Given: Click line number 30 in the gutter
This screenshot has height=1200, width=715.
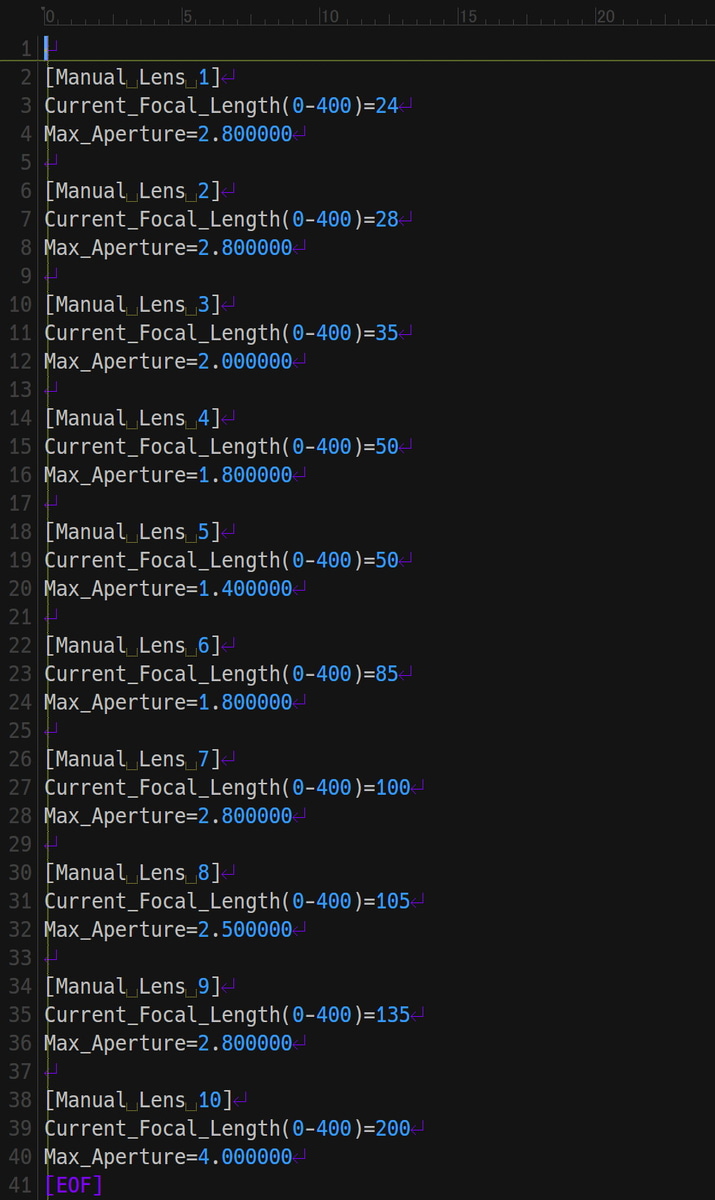Looking at the screenshot, I should (x=22, y=873).
